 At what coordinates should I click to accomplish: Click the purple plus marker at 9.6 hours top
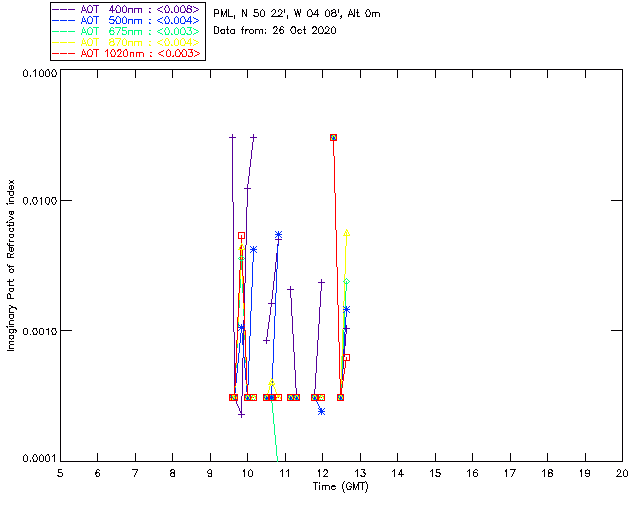coord(232,137)
